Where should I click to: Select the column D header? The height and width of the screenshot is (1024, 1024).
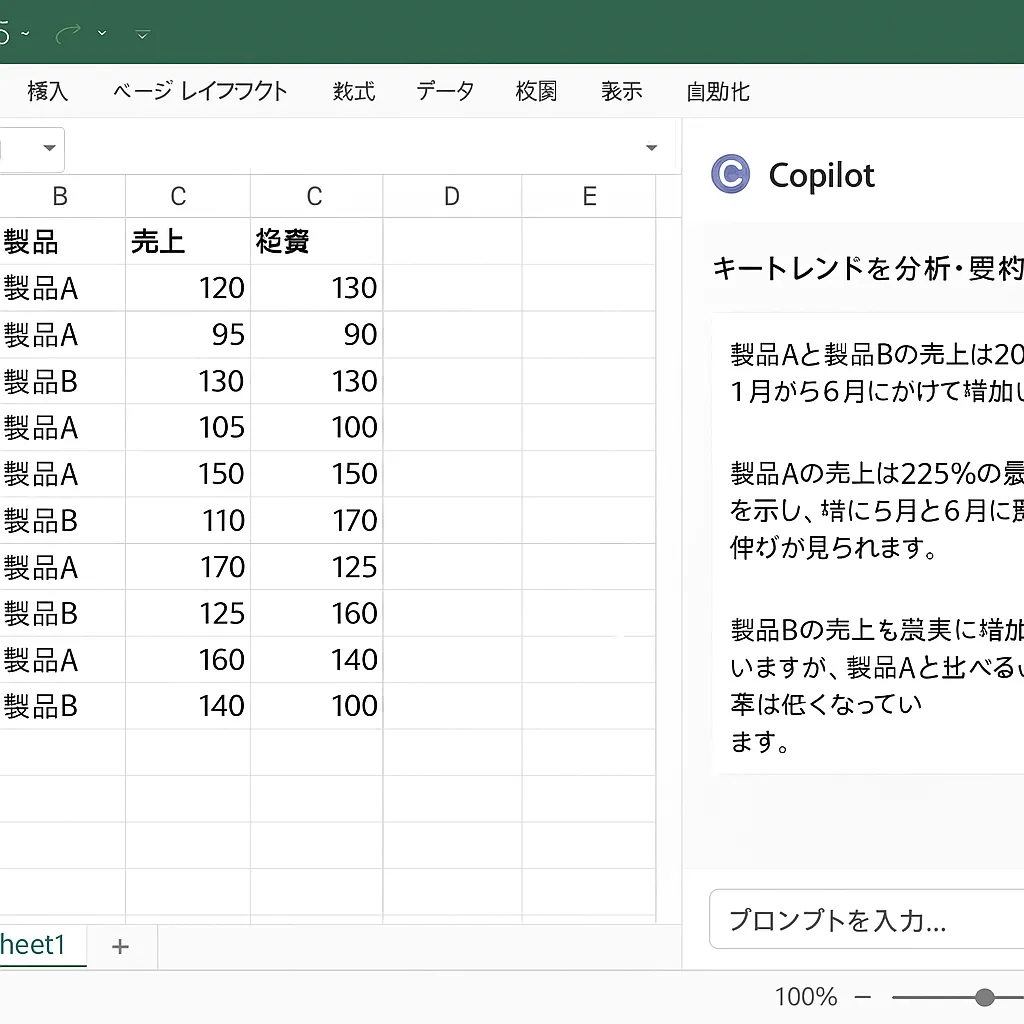coord(452,197)
